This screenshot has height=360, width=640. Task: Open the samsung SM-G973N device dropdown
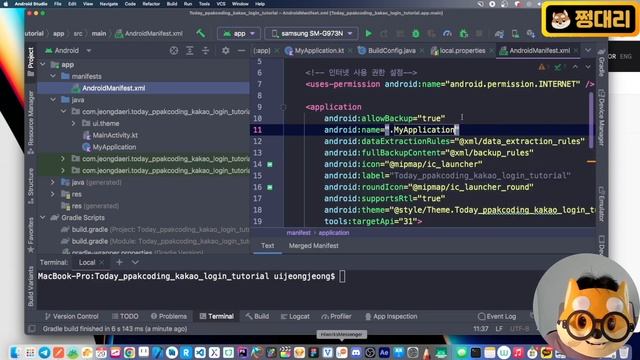[311, 33]
